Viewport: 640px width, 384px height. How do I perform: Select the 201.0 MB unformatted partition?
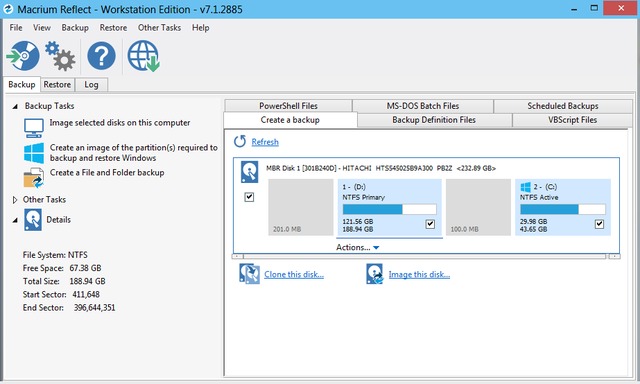(x=301, y=207)
